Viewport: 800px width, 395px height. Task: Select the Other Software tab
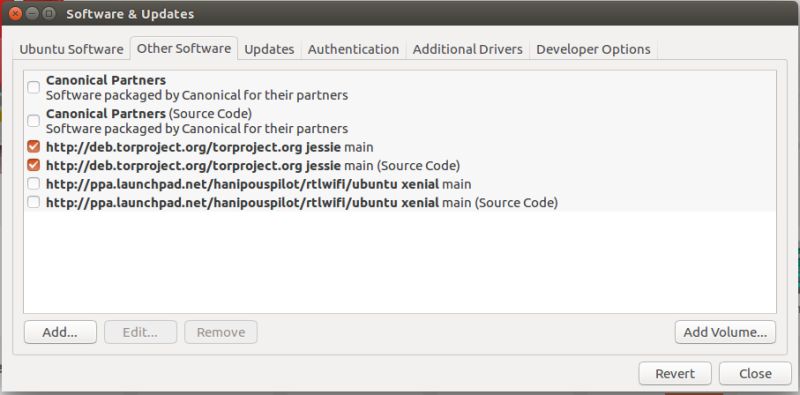[184, 48]
